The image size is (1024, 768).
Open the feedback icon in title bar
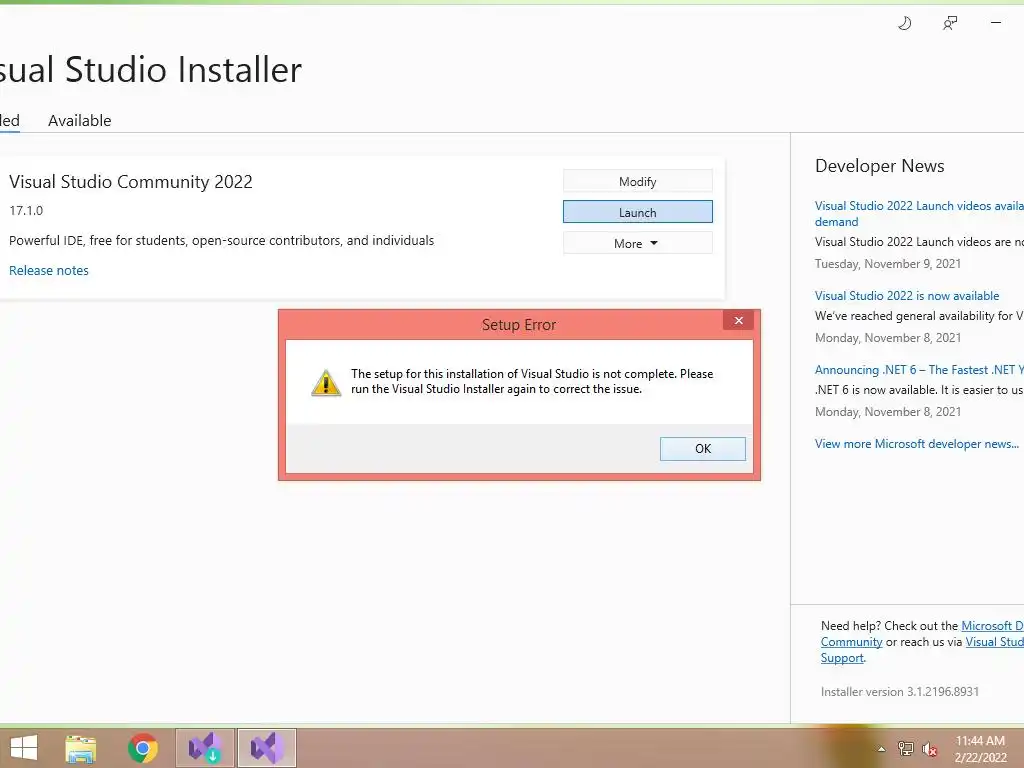[x=950, y=24]
